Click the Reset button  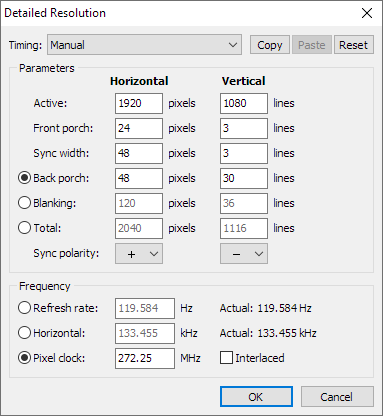pos(353,45)
